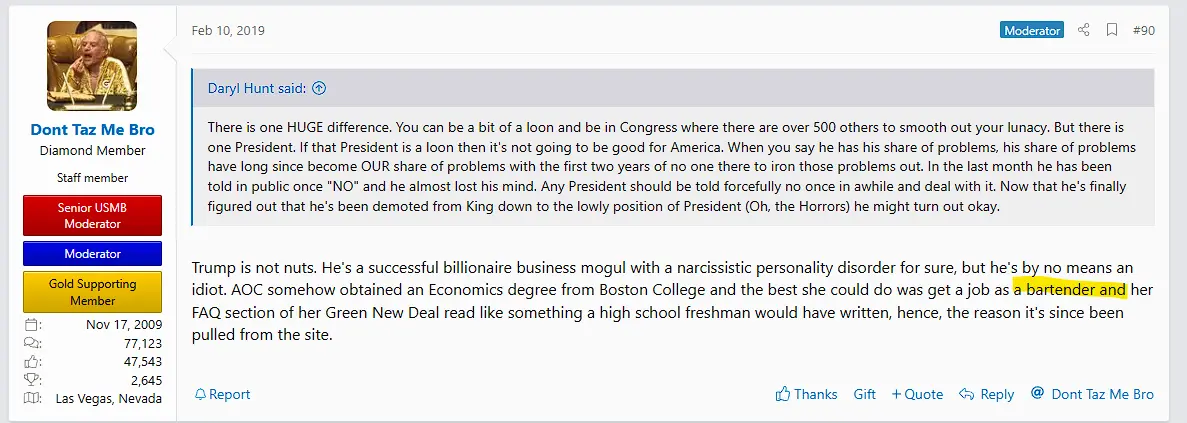Report this post via the bell icon
Image resolution: width=1187 pixels, height=423 pixels.
click(x=200, y=394)
